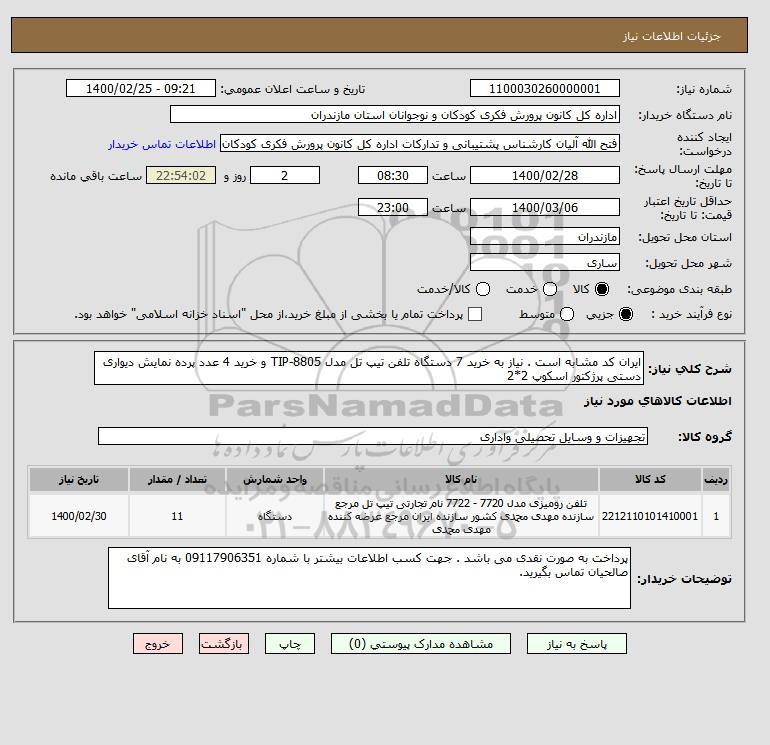Click the remaining days field showing 2

(x=285, y=175)
